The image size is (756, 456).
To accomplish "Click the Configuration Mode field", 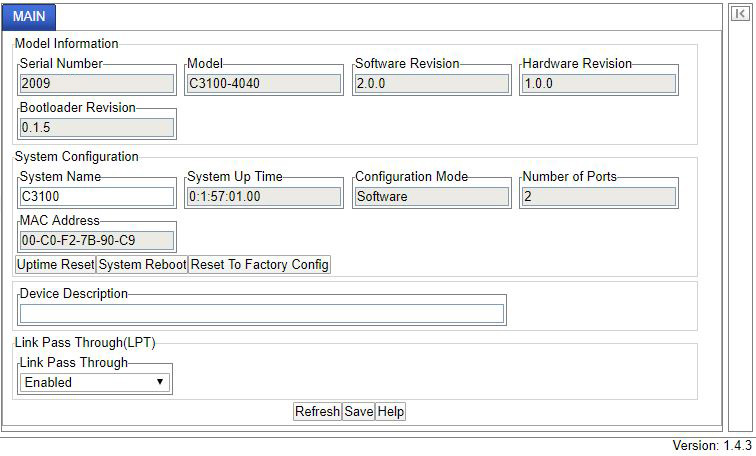I will 432,197.
